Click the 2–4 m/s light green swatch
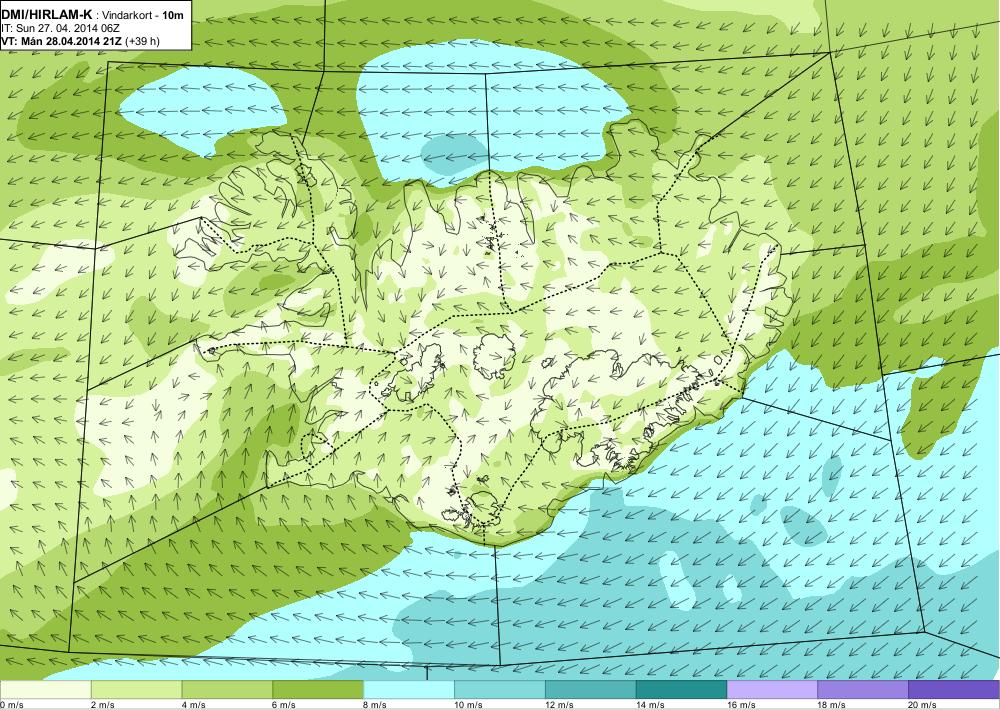This screenshot has width=1000, height=710. pos(136,690)
